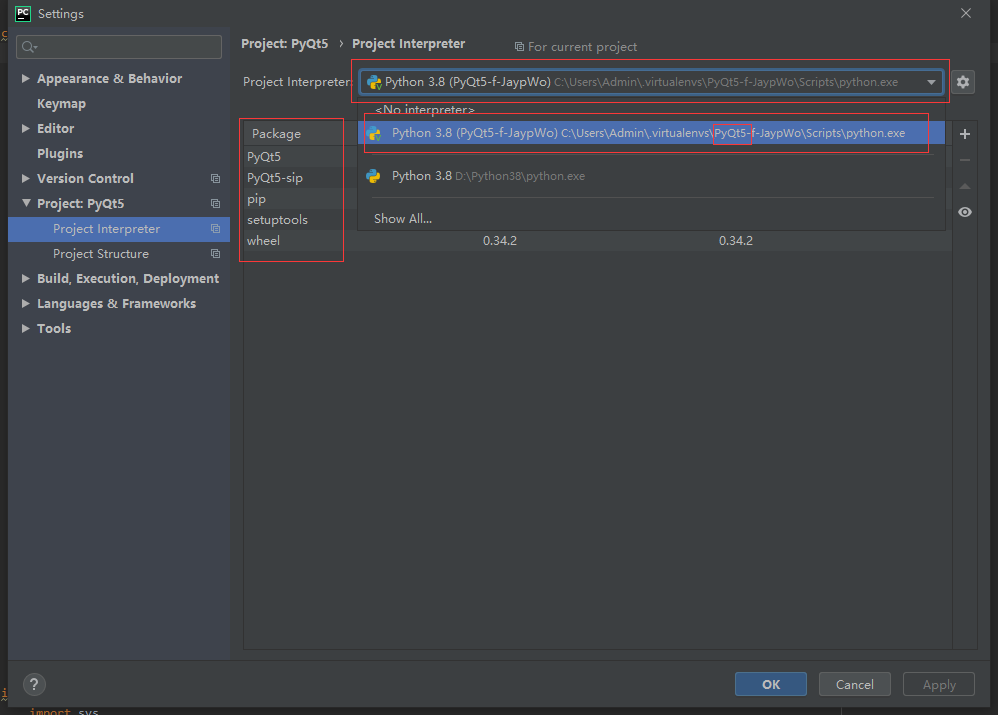The image size is (998, 715).
Task: Click the search magnifier icon in settings
Action: coord(29,47)
